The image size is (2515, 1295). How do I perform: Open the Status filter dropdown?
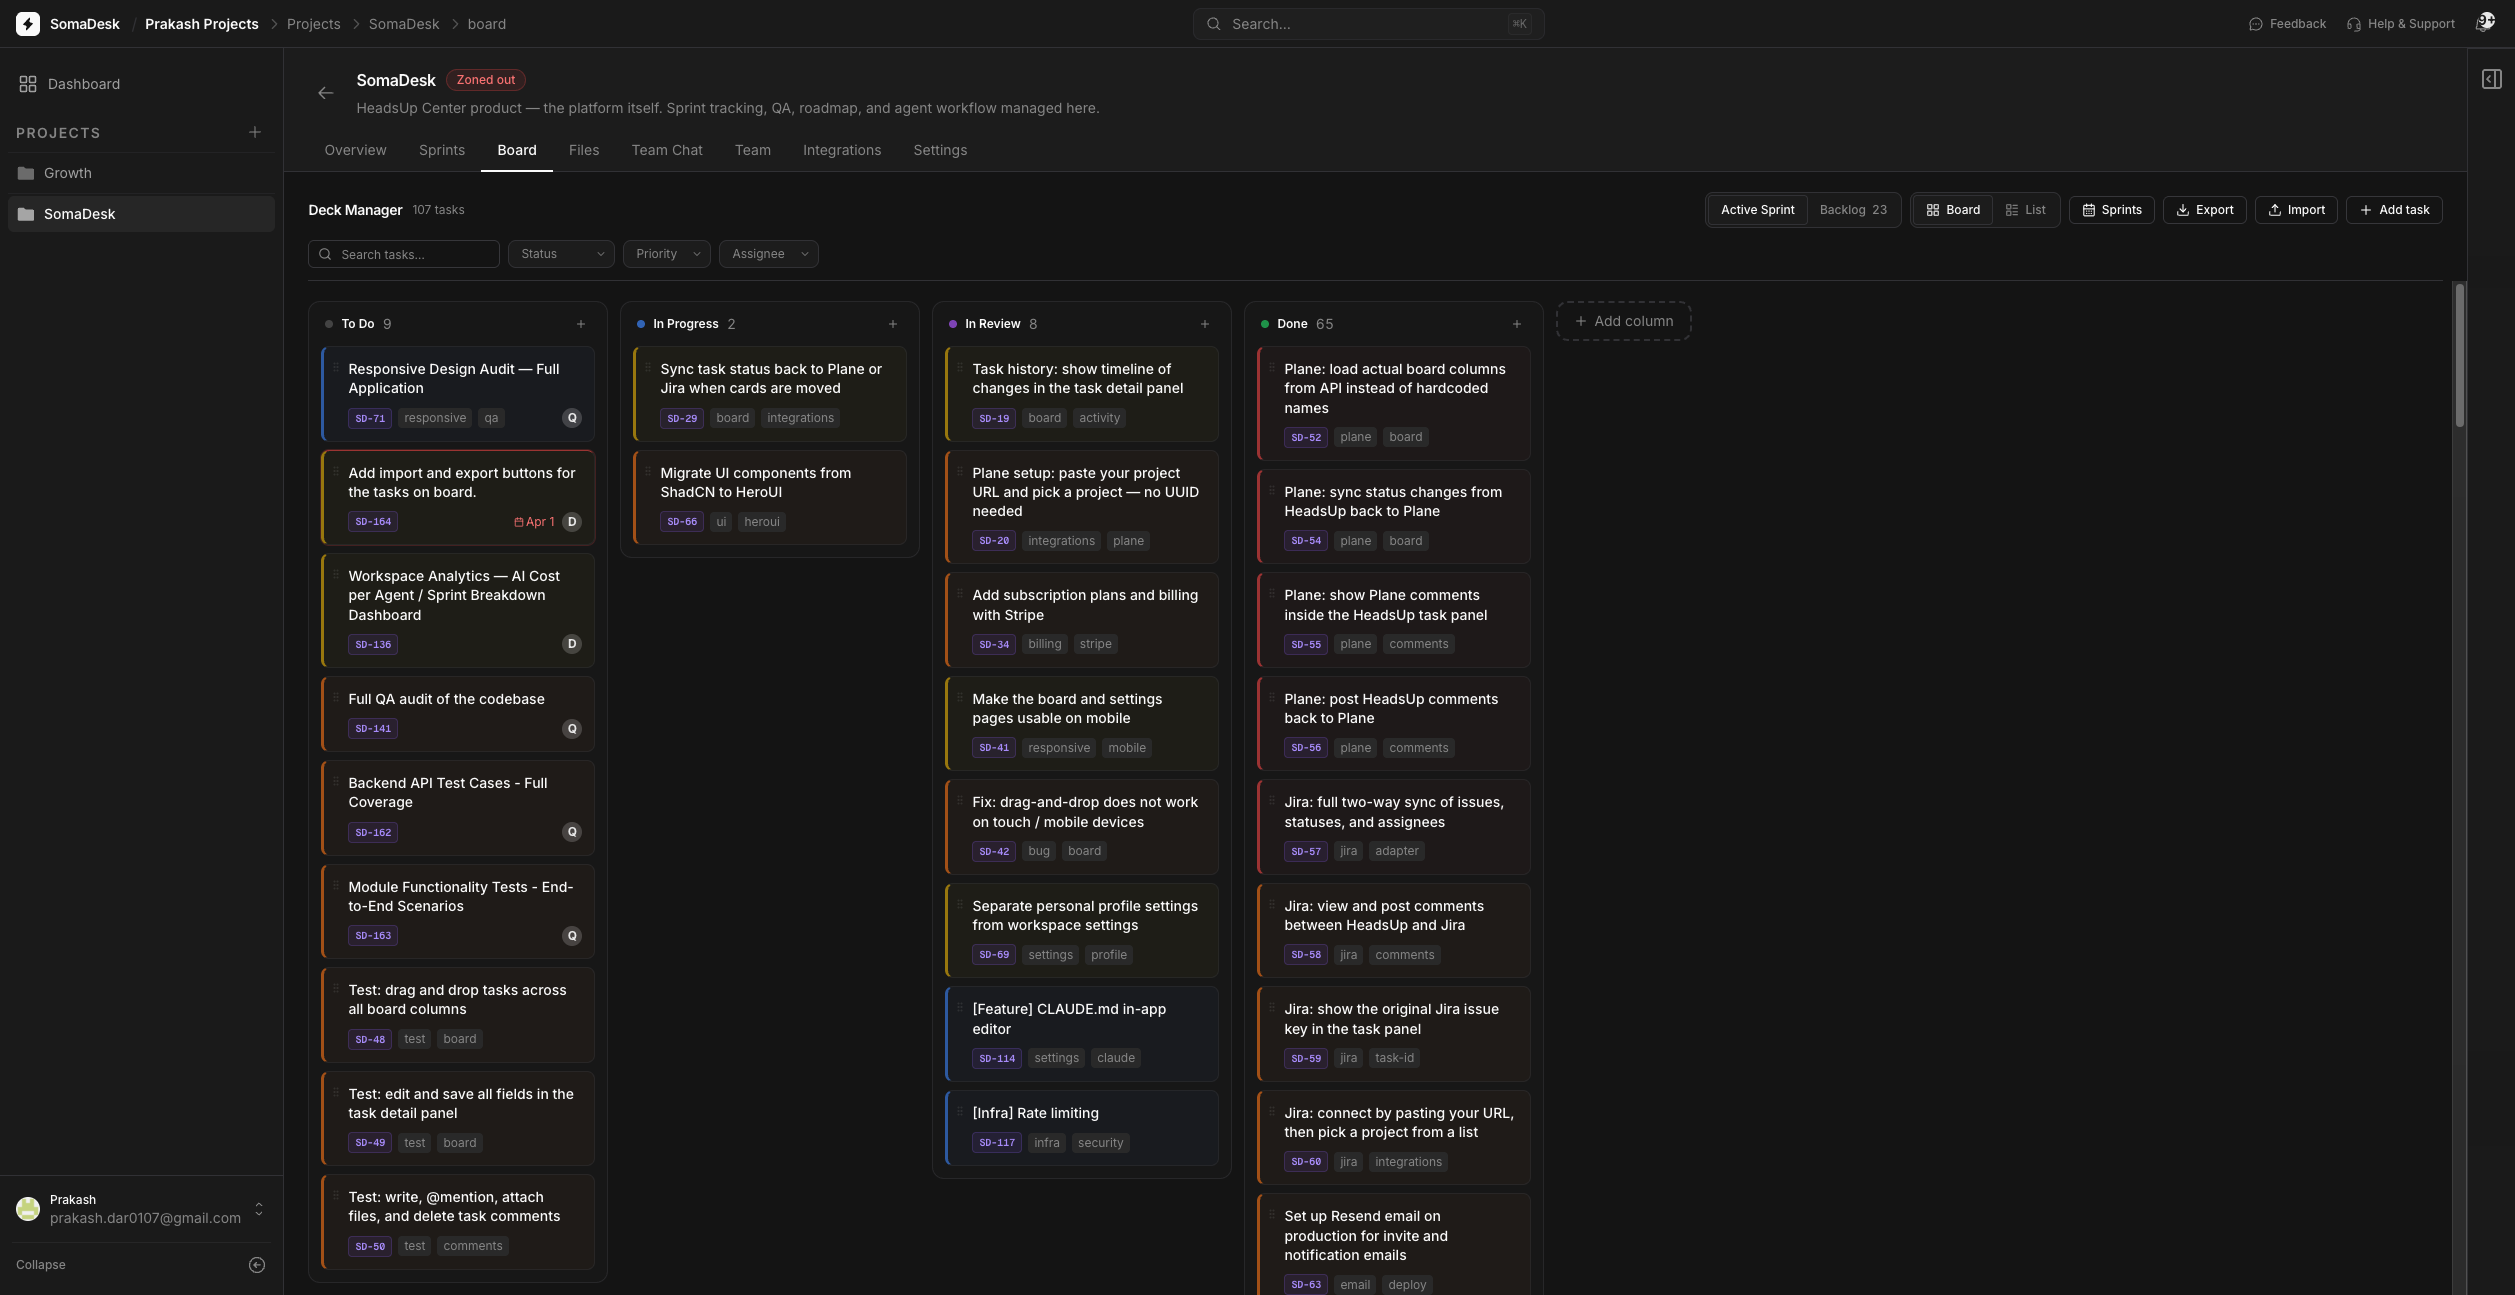point(561,254)
